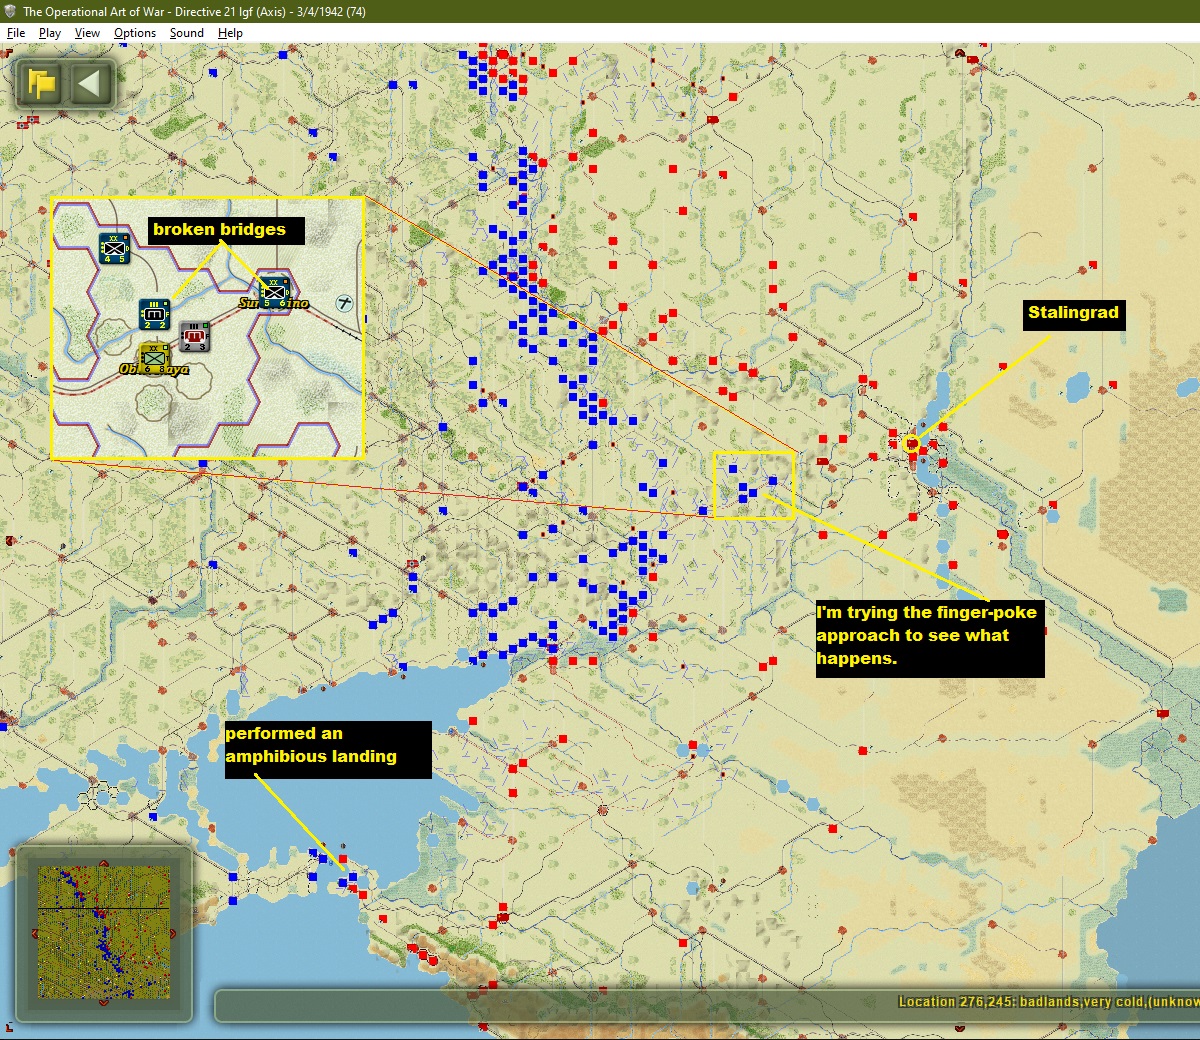
Task: Open the File menu
Action: pyautogui.click(x=16, y=33)
